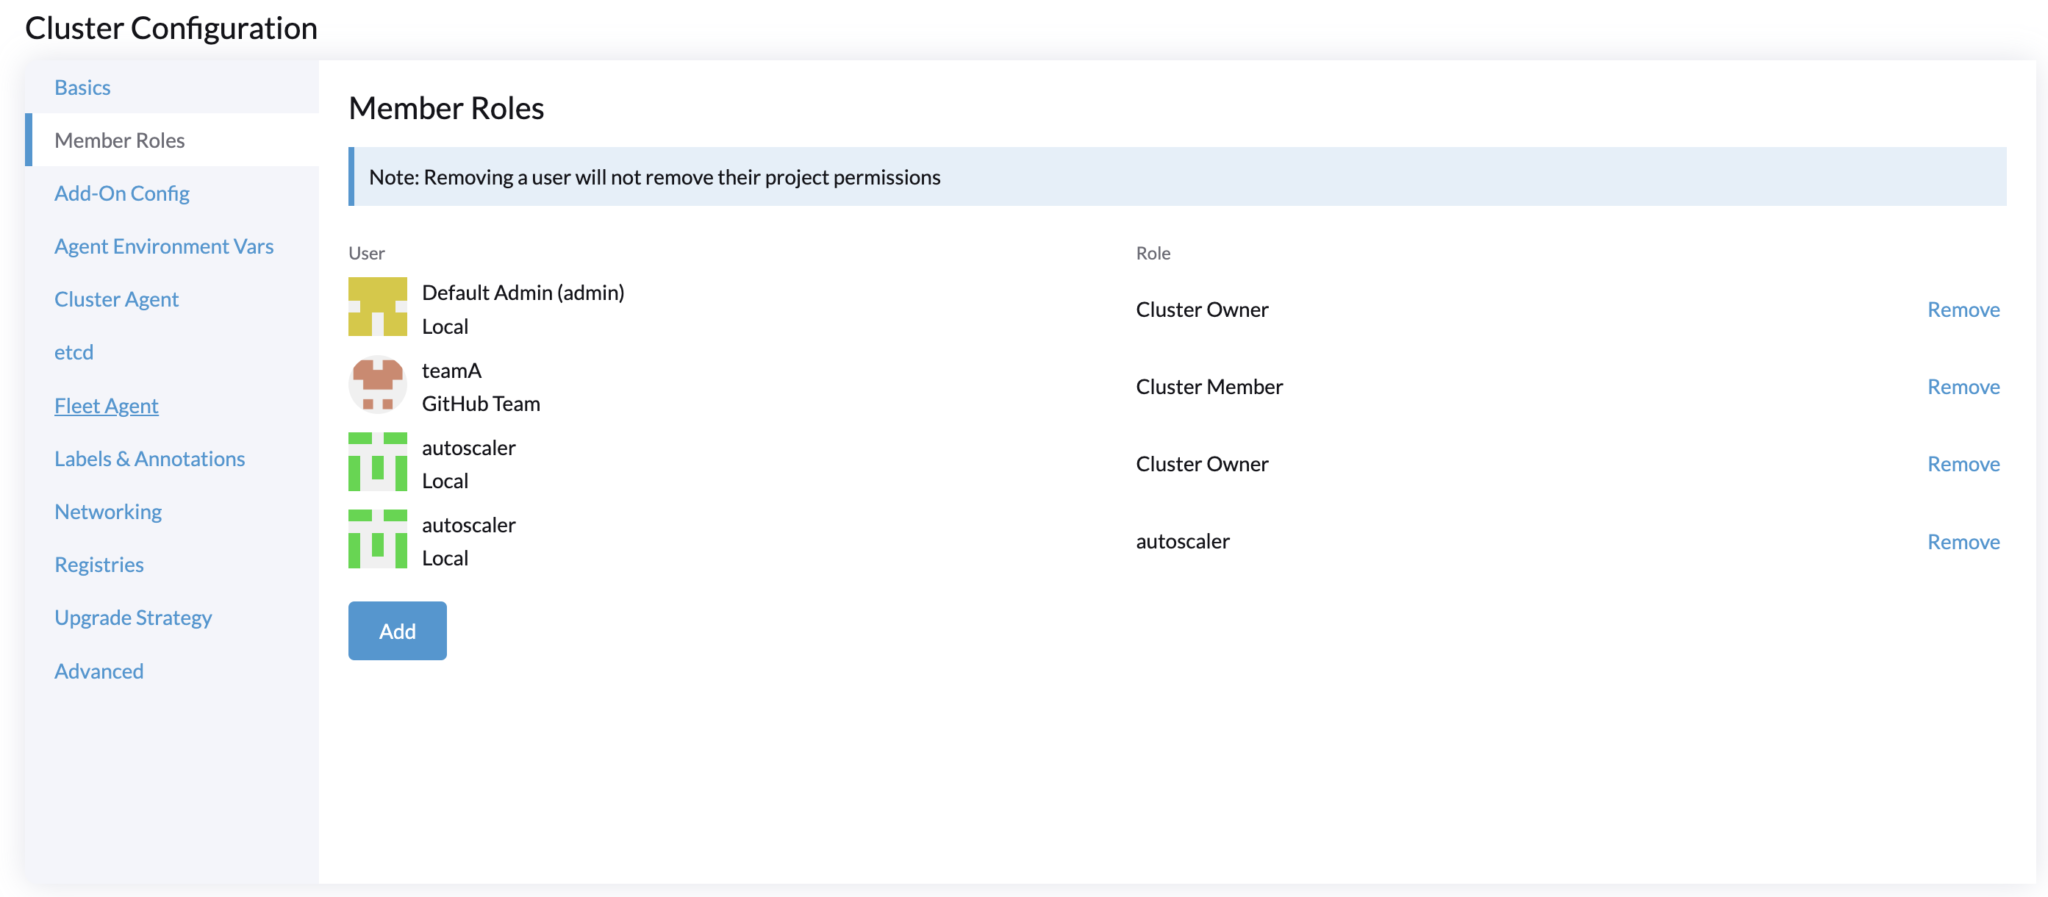This screenshot has height=897, width=2048.
Task: Select the etcd configuration tab
Action: click(74, 353)
